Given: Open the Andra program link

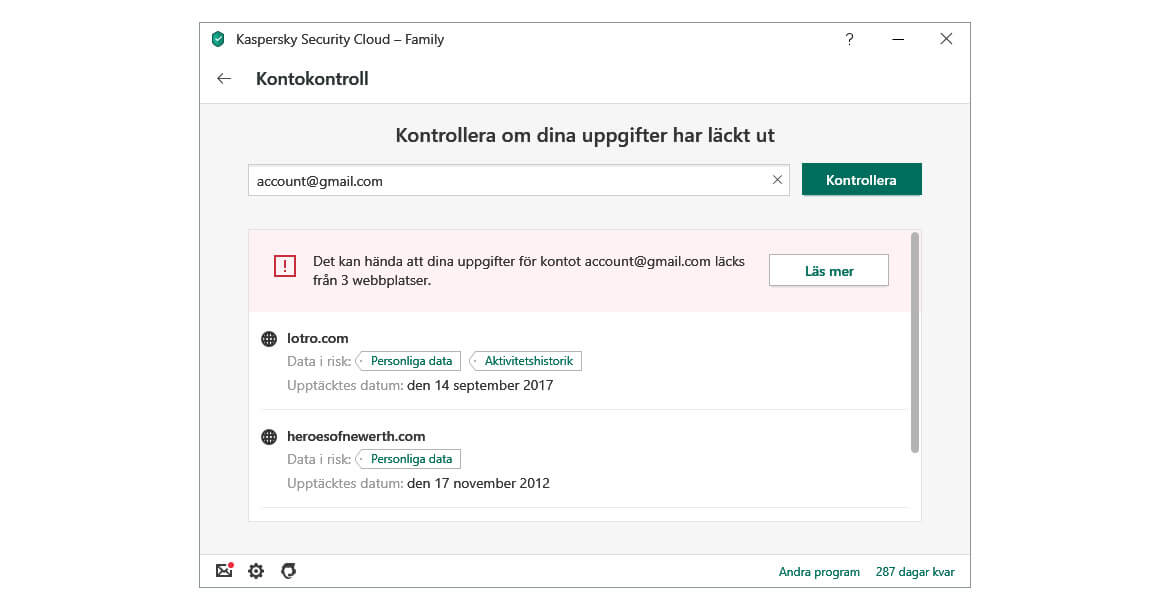Looking at the screenshot, I should tap(819, 572).
